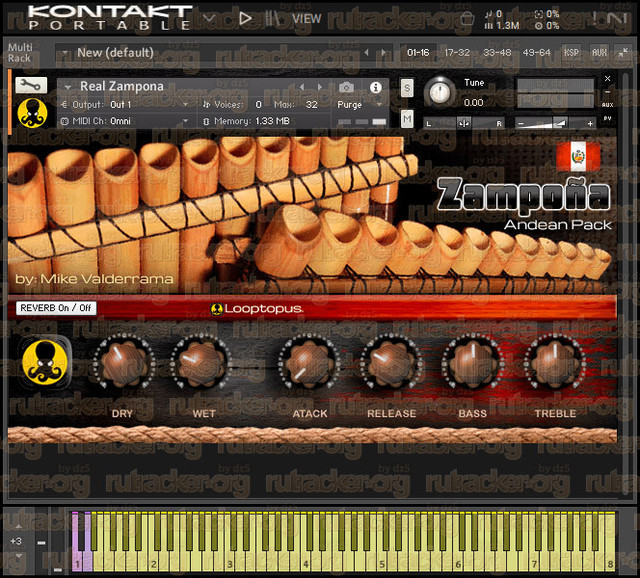Increase volume with the plus button
The height and width of the screenshot is (578, 640).
[590, 123]
